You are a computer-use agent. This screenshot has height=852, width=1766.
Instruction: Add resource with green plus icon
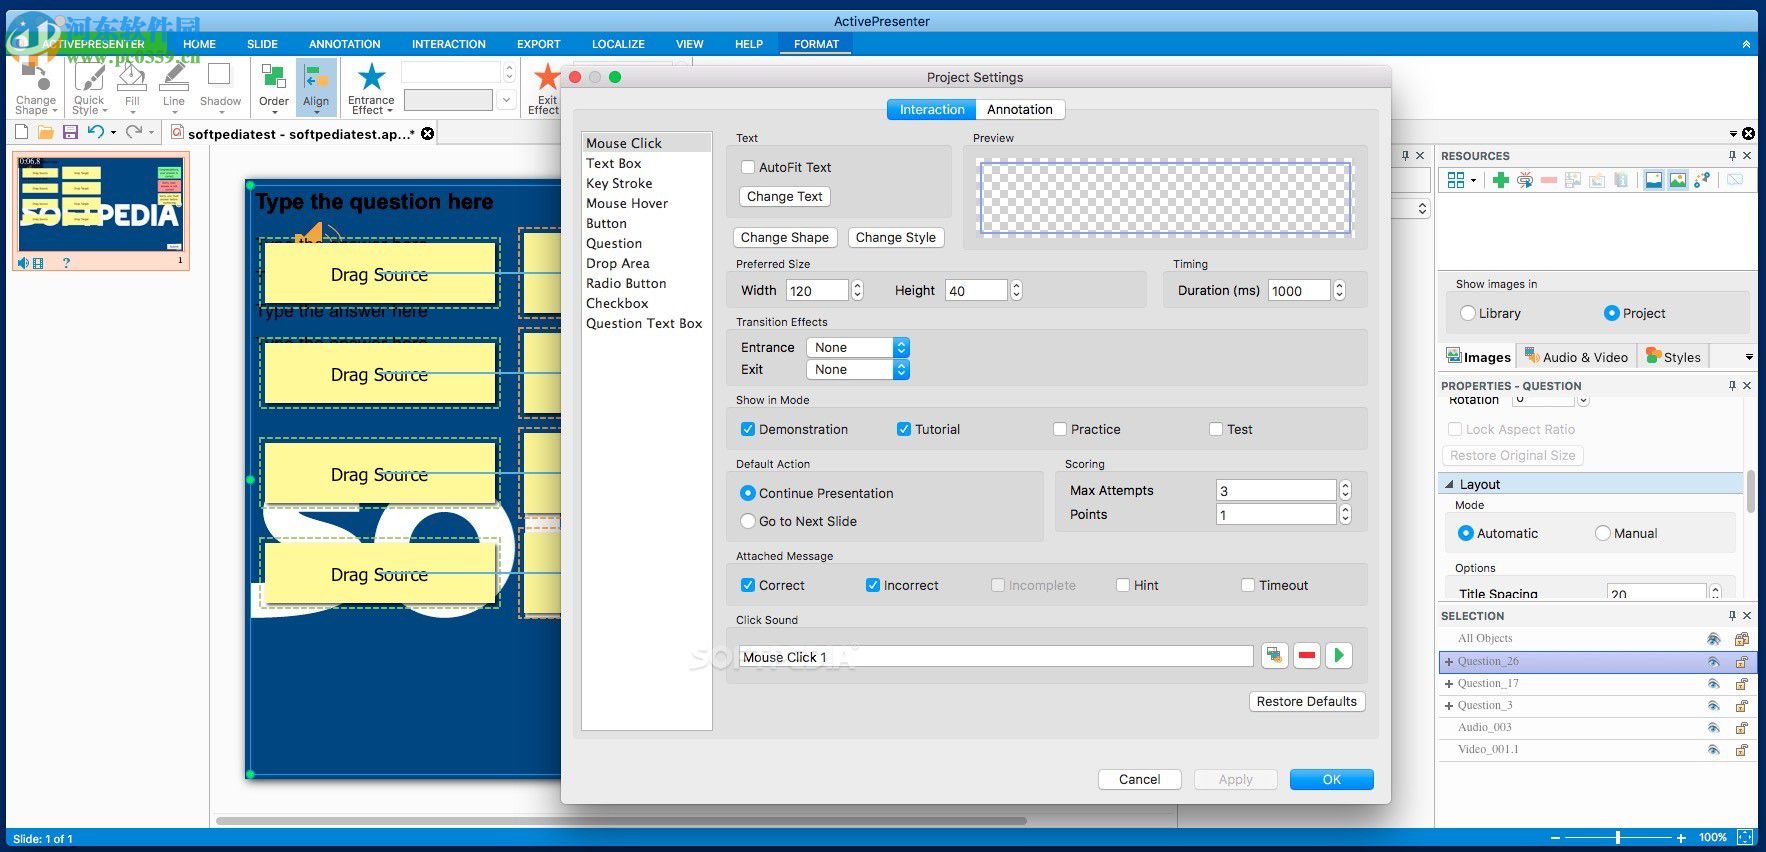point(1500,180)
